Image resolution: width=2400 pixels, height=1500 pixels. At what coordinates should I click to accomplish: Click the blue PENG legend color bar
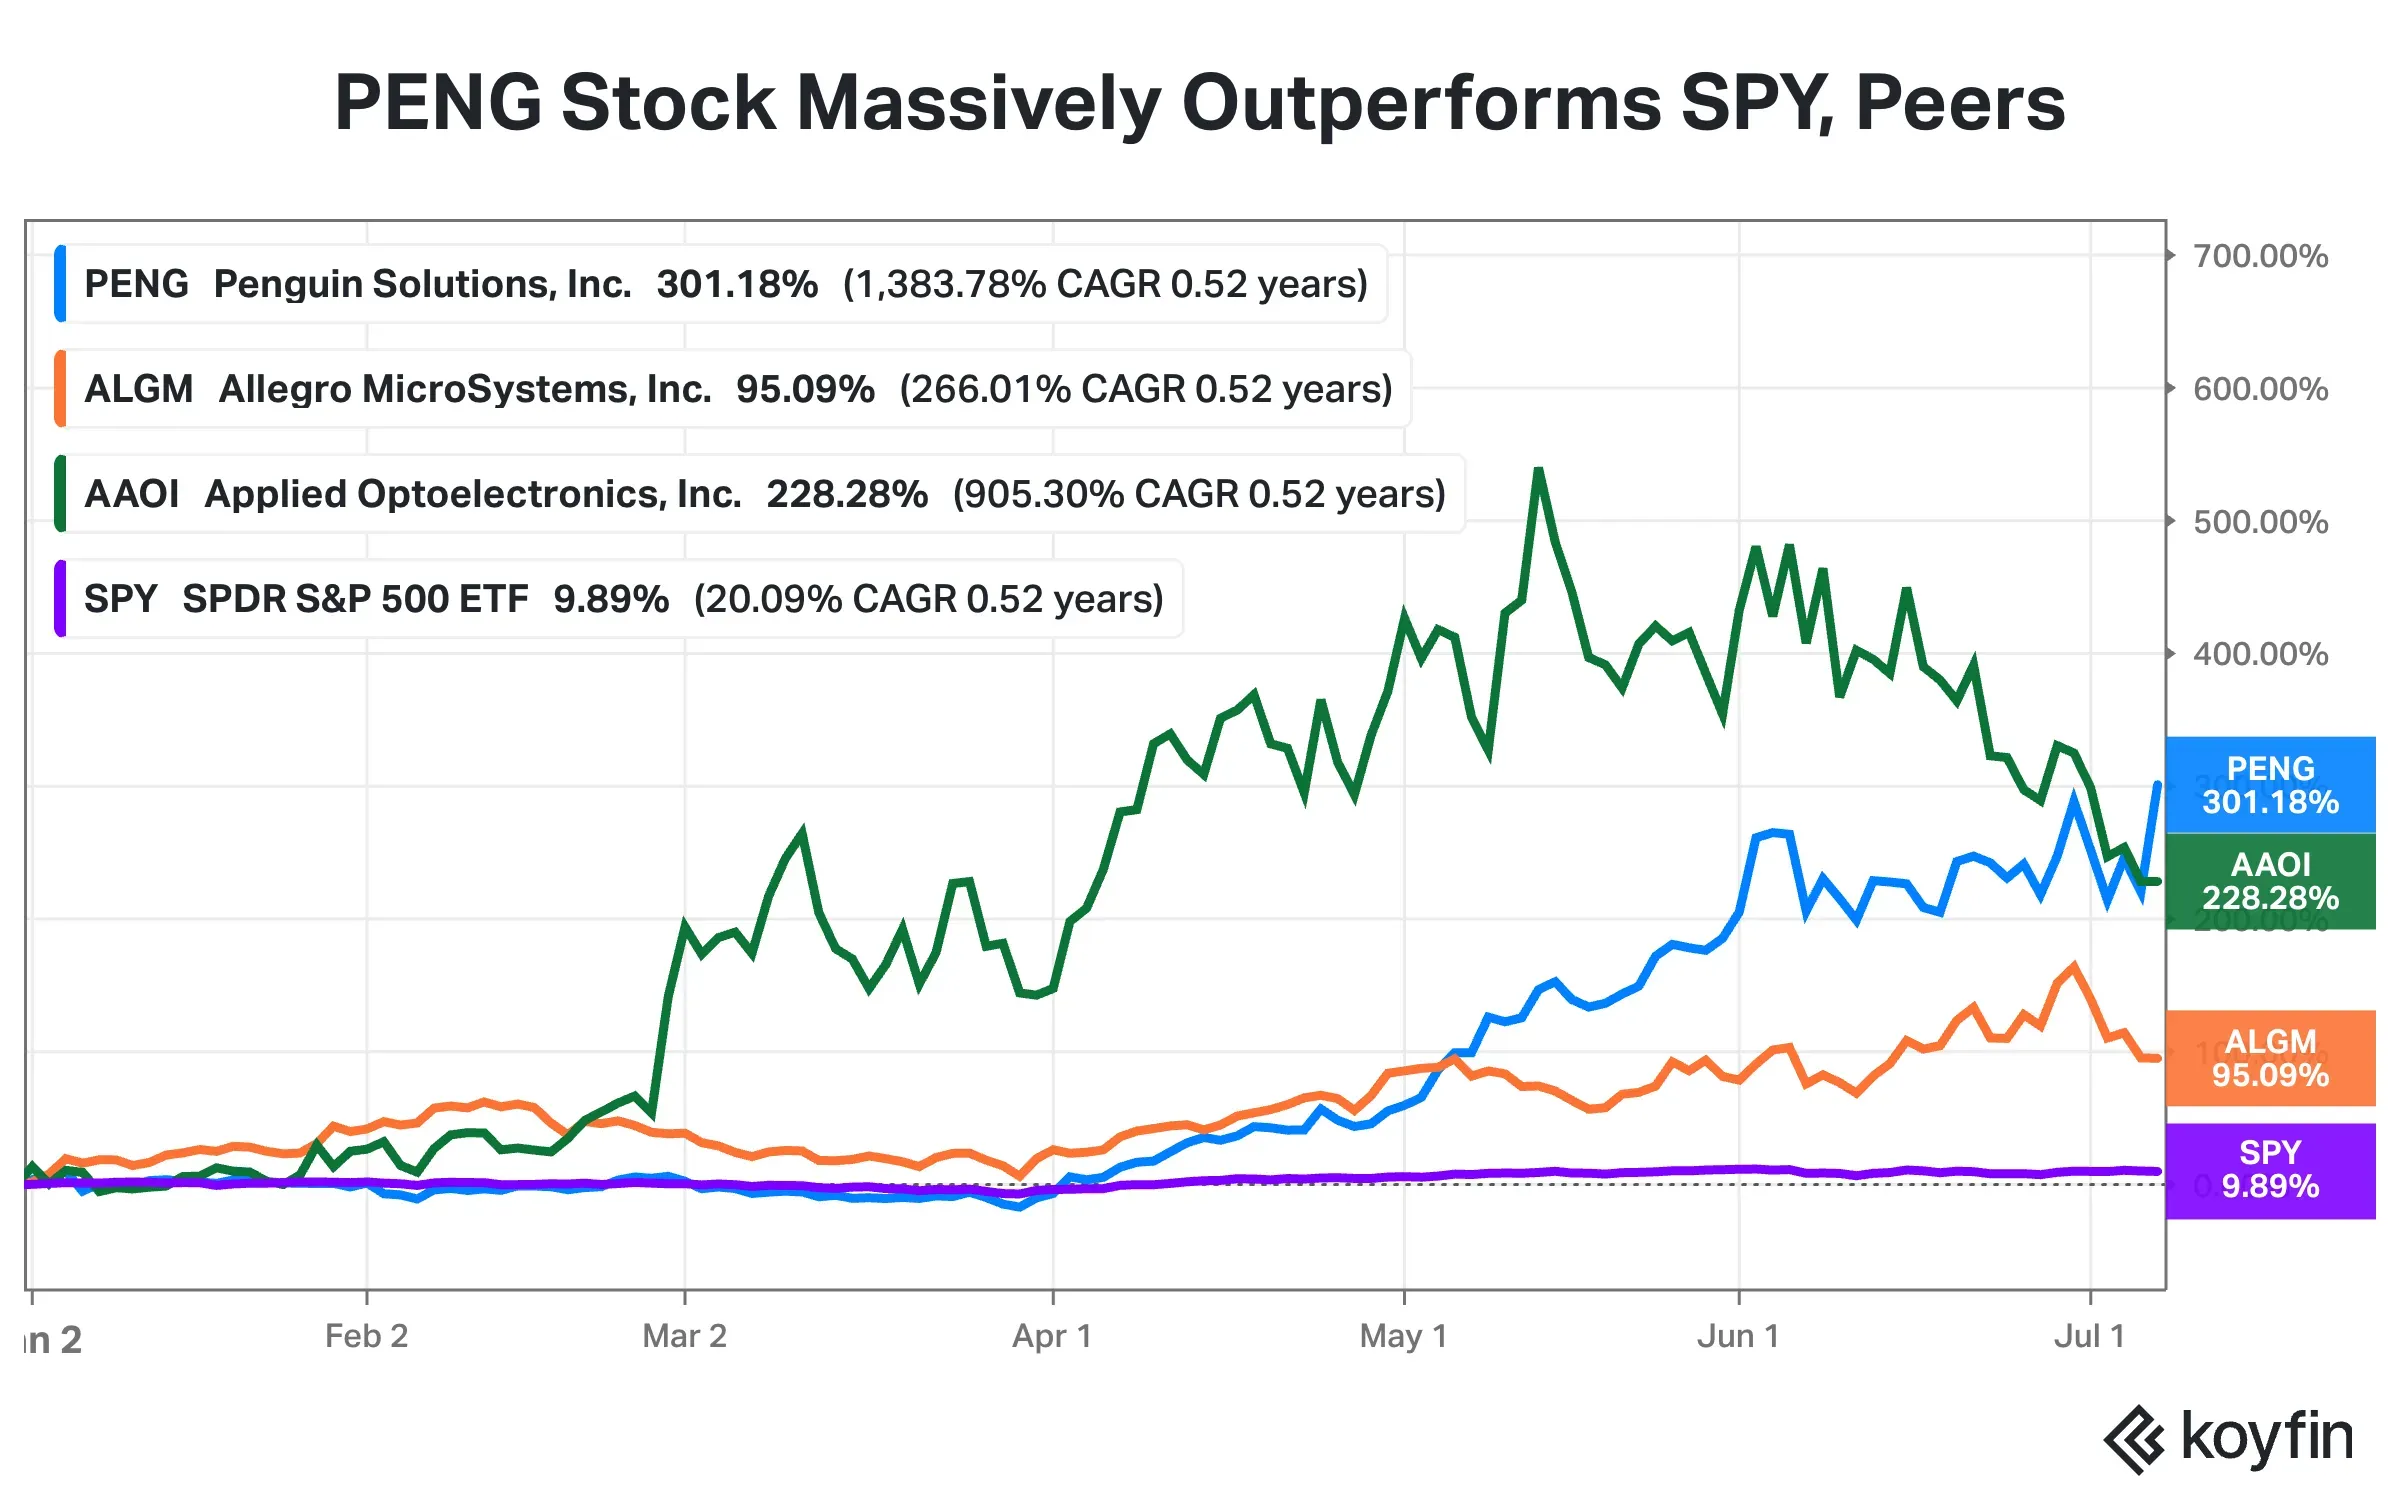[61, 284]
